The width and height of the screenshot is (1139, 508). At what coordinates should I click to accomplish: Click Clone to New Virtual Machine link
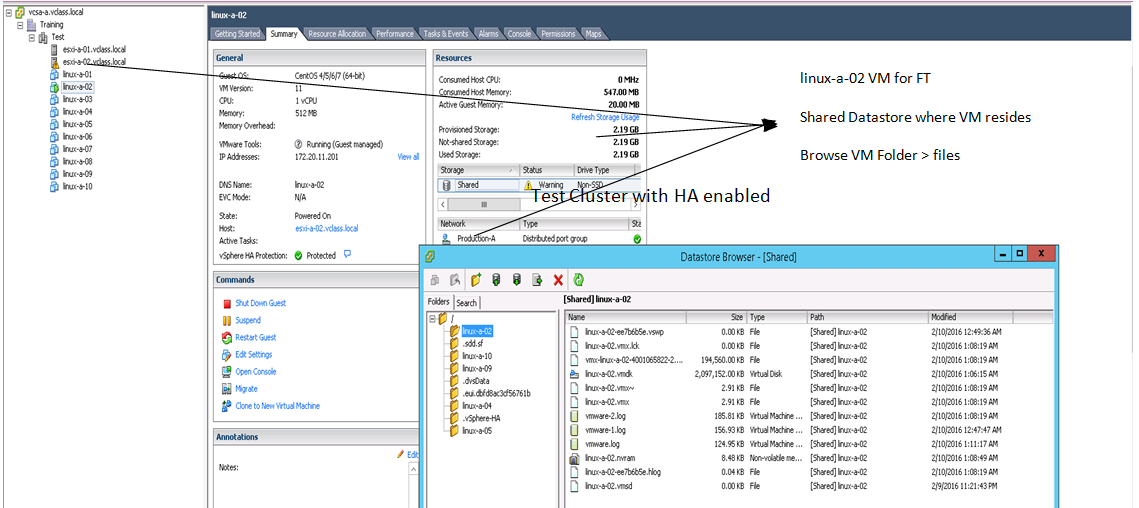pos(277,406)
